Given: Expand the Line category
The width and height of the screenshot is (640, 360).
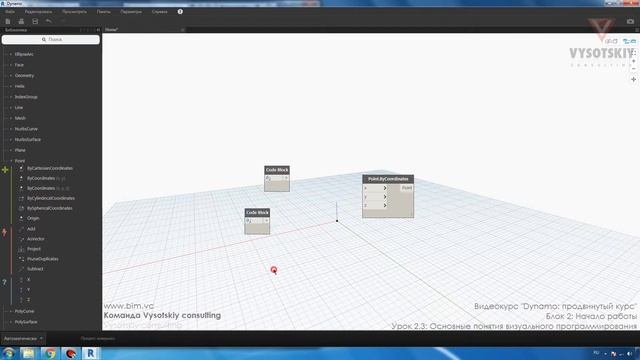Looking at the screenshot, I should 18,107.
